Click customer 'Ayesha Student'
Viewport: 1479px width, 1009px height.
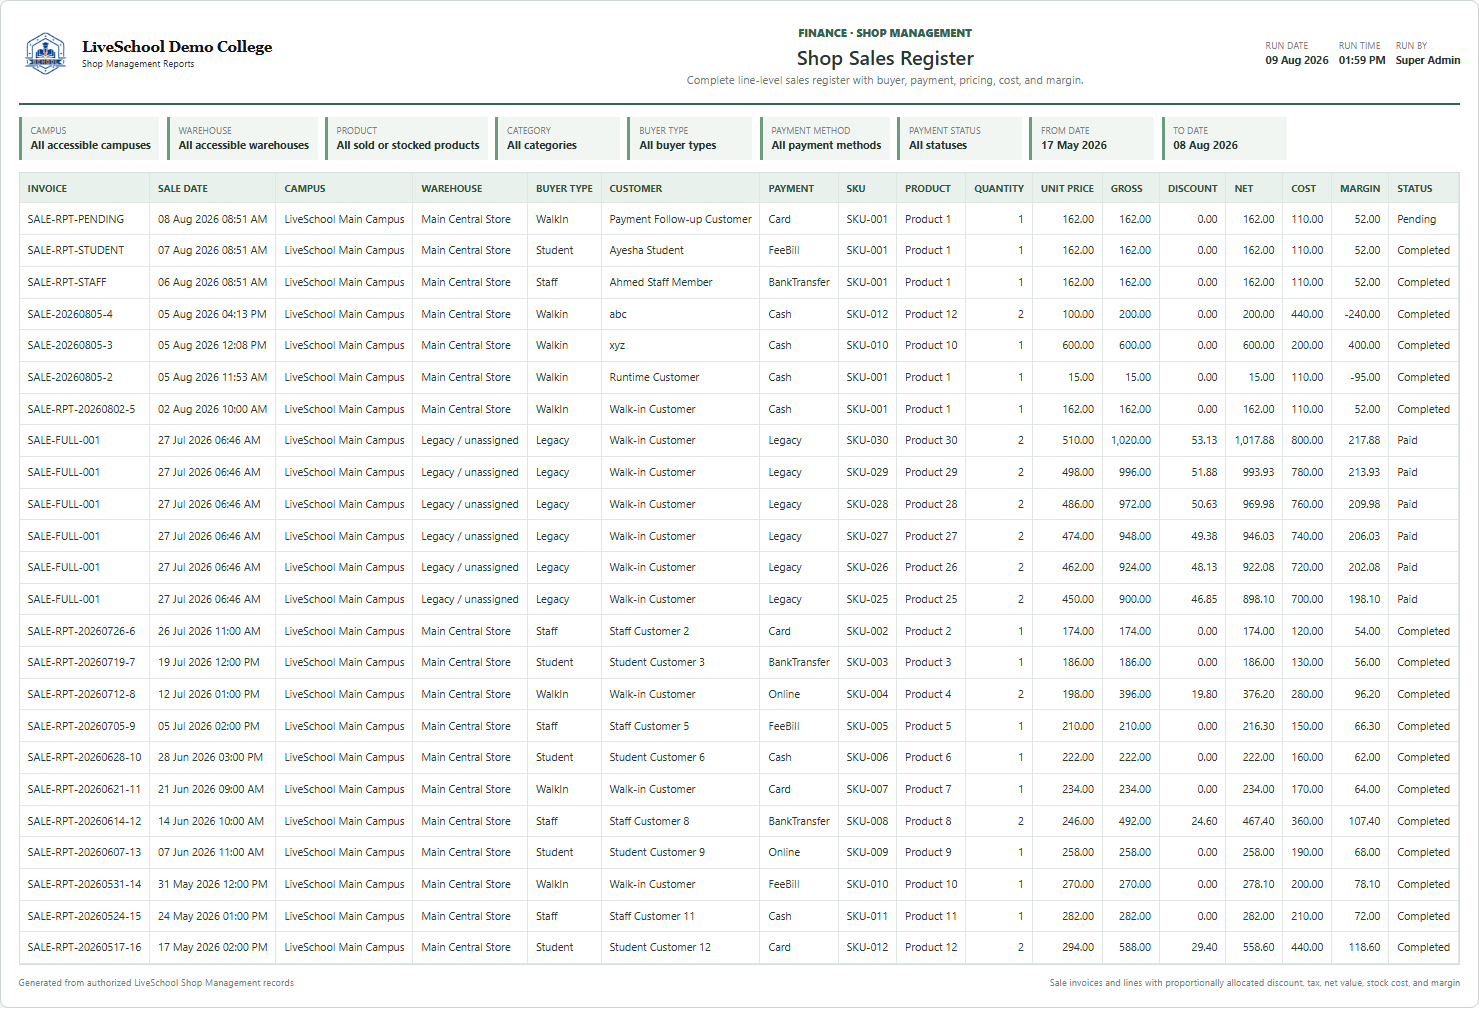(646, 250)
